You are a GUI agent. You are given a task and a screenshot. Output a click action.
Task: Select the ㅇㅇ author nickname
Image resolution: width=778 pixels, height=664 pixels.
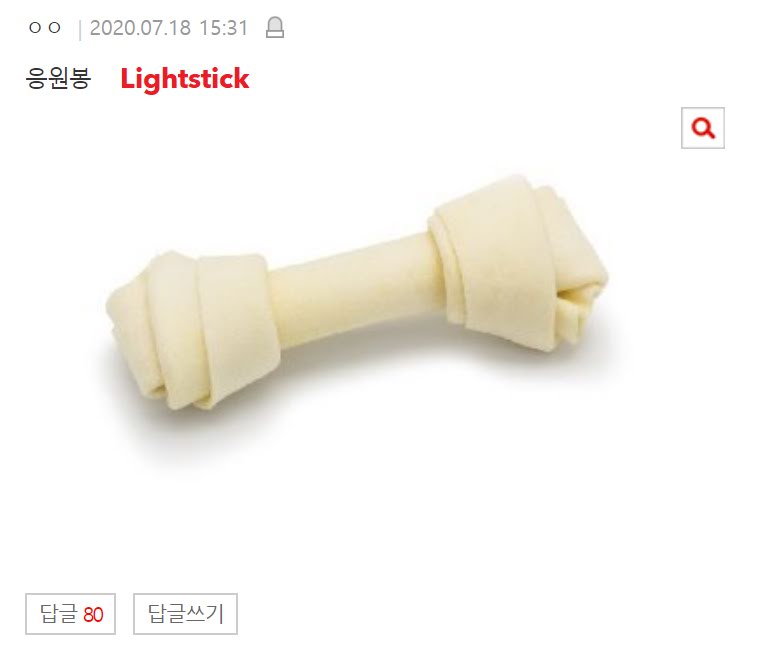pyautogui.click(x=45, y=28)
